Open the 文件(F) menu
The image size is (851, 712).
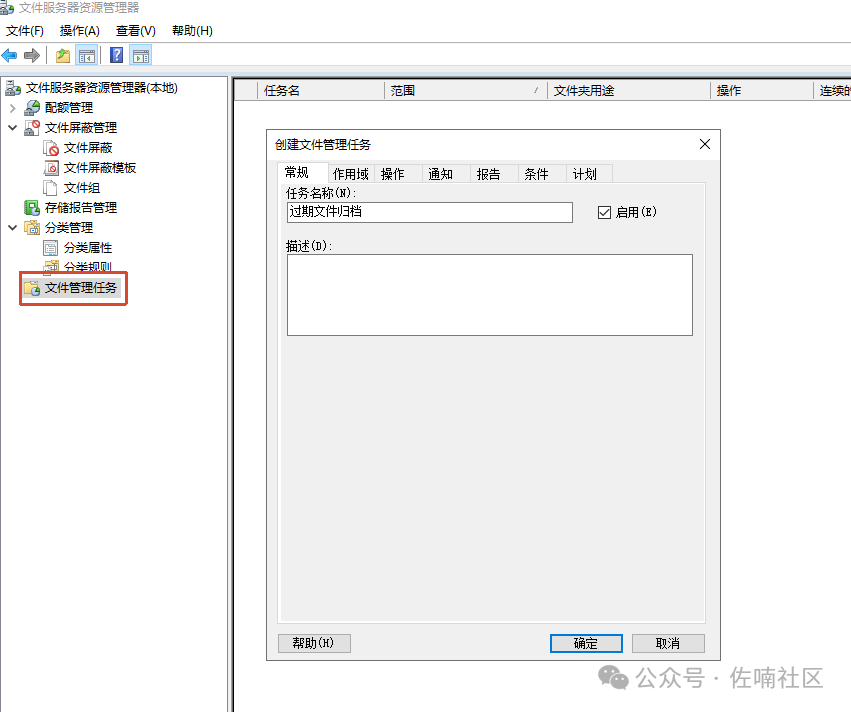tap(24, 31)
